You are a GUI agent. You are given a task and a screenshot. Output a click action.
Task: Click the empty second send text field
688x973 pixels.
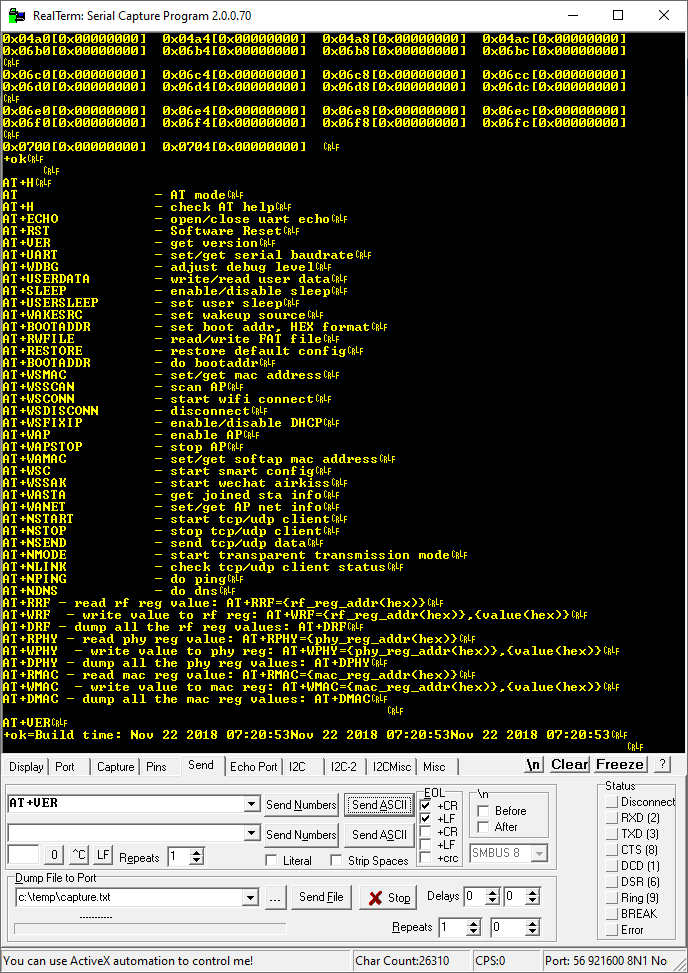pos(126,832)
